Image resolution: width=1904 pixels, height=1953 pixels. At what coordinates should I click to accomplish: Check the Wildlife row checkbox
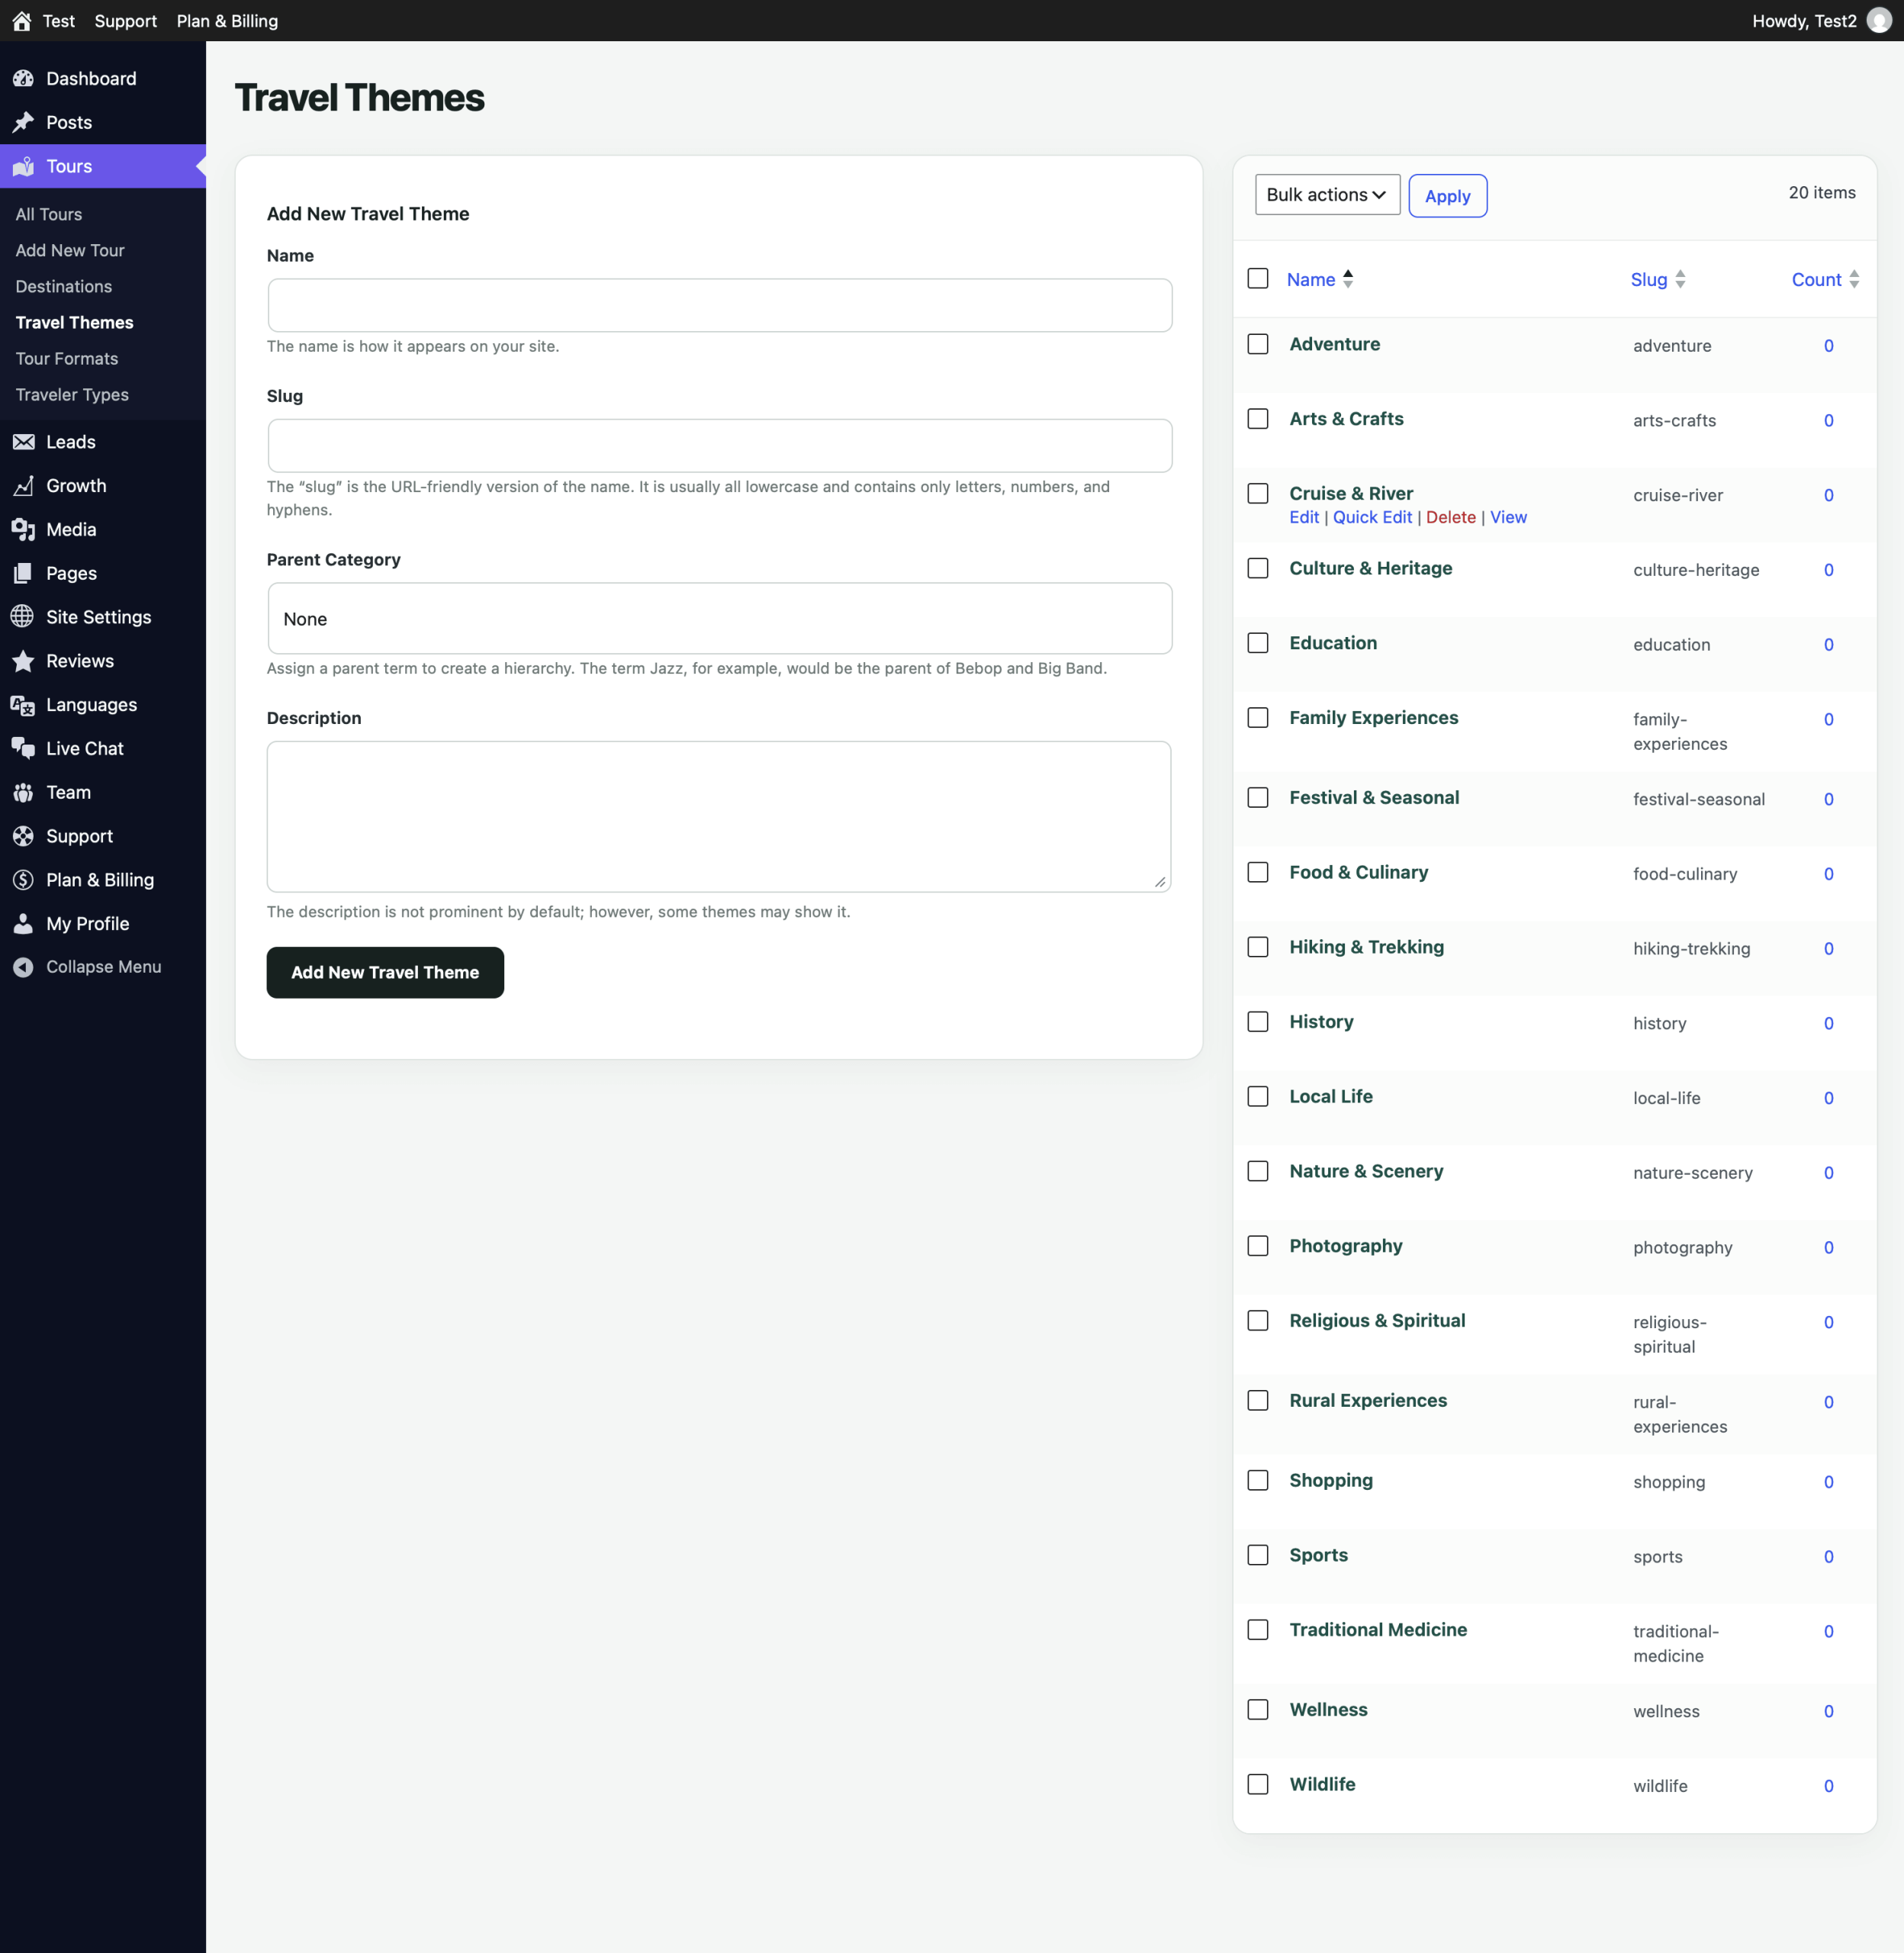point(1258,1784)
